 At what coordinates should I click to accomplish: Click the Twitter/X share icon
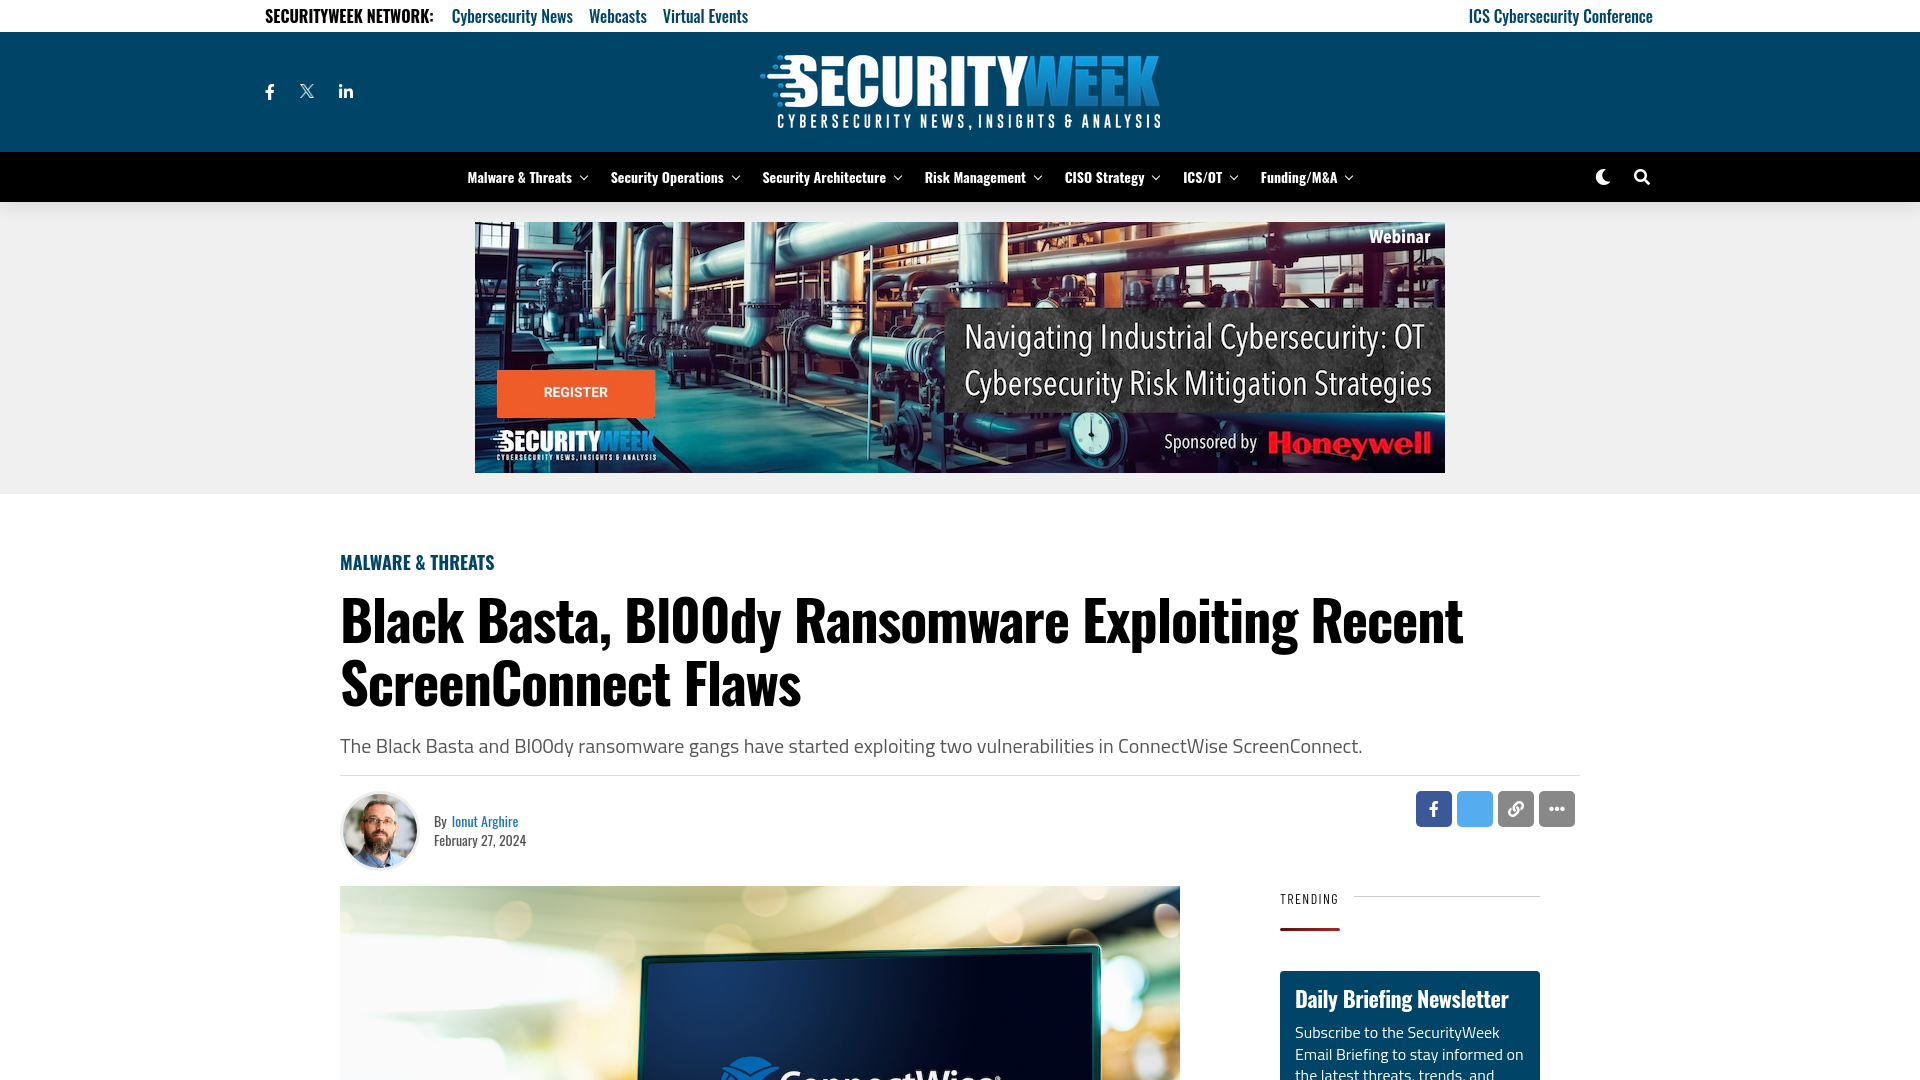[1474, 808]
